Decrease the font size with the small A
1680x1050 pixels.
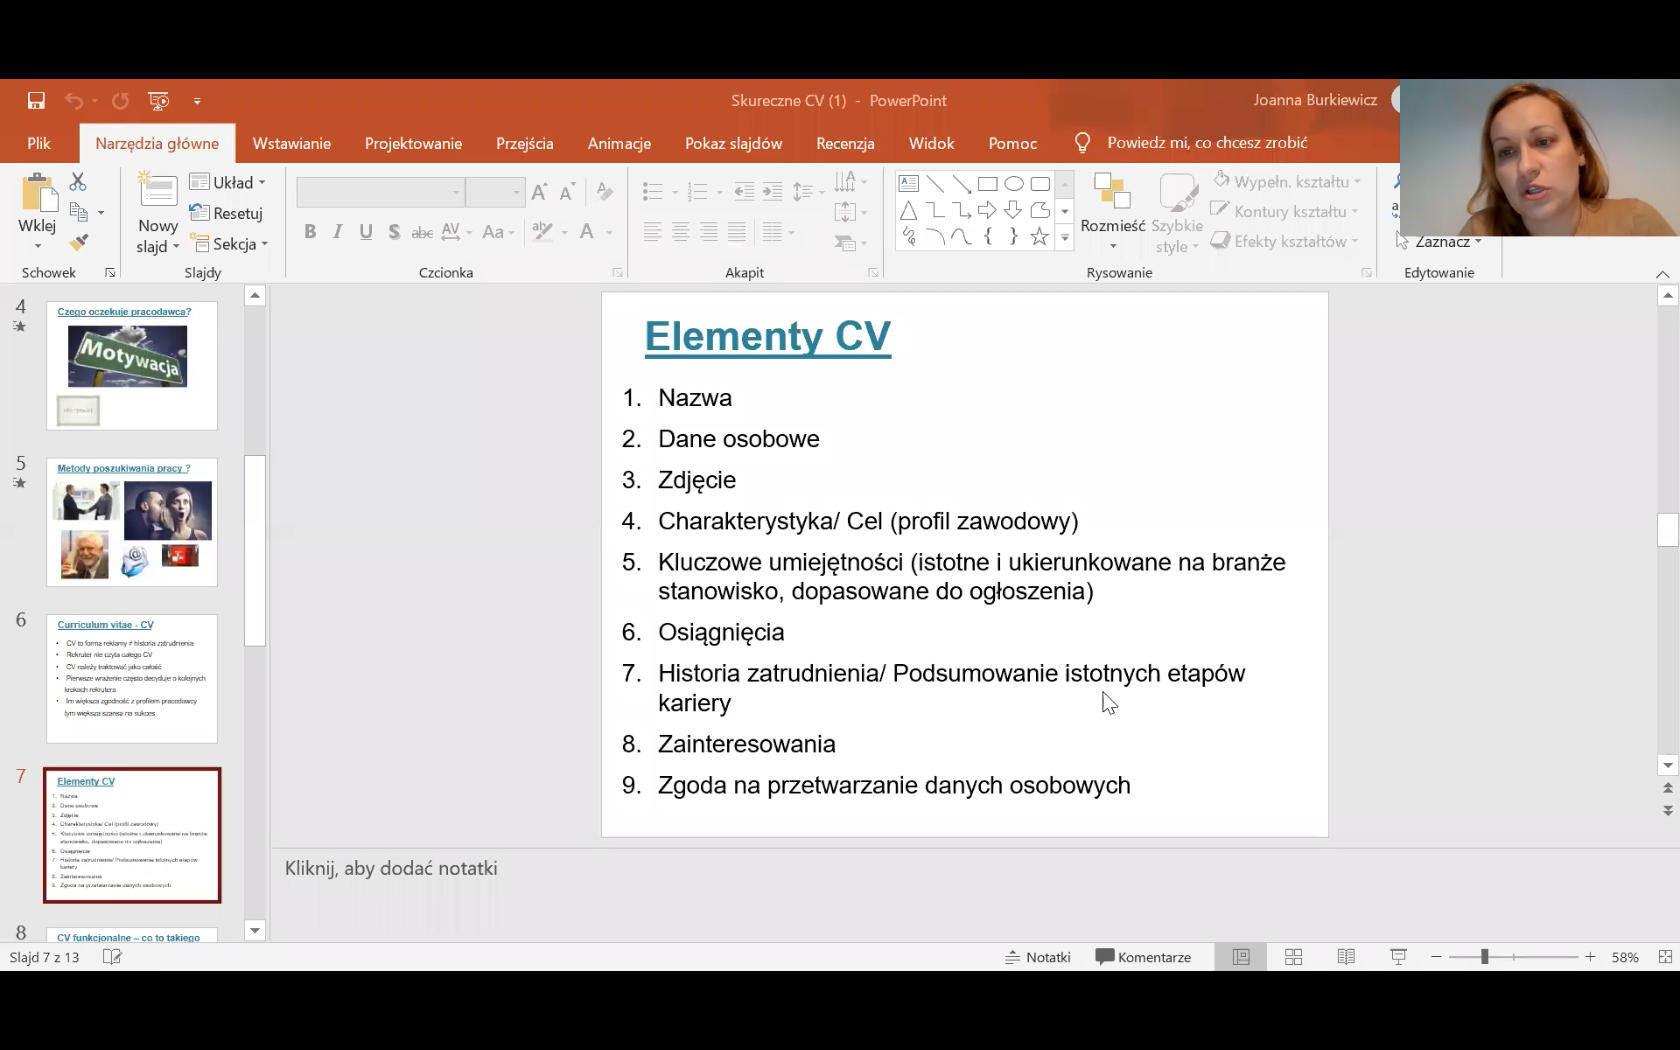(567, 192)
